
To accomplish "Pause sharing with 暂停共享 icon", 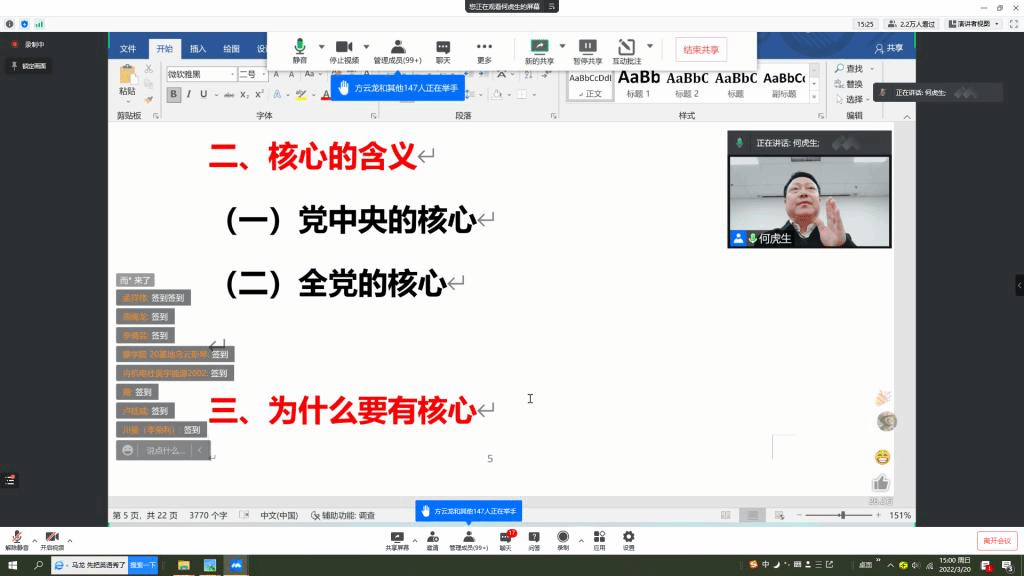I will pyautogui.click(x=587, y=47).
